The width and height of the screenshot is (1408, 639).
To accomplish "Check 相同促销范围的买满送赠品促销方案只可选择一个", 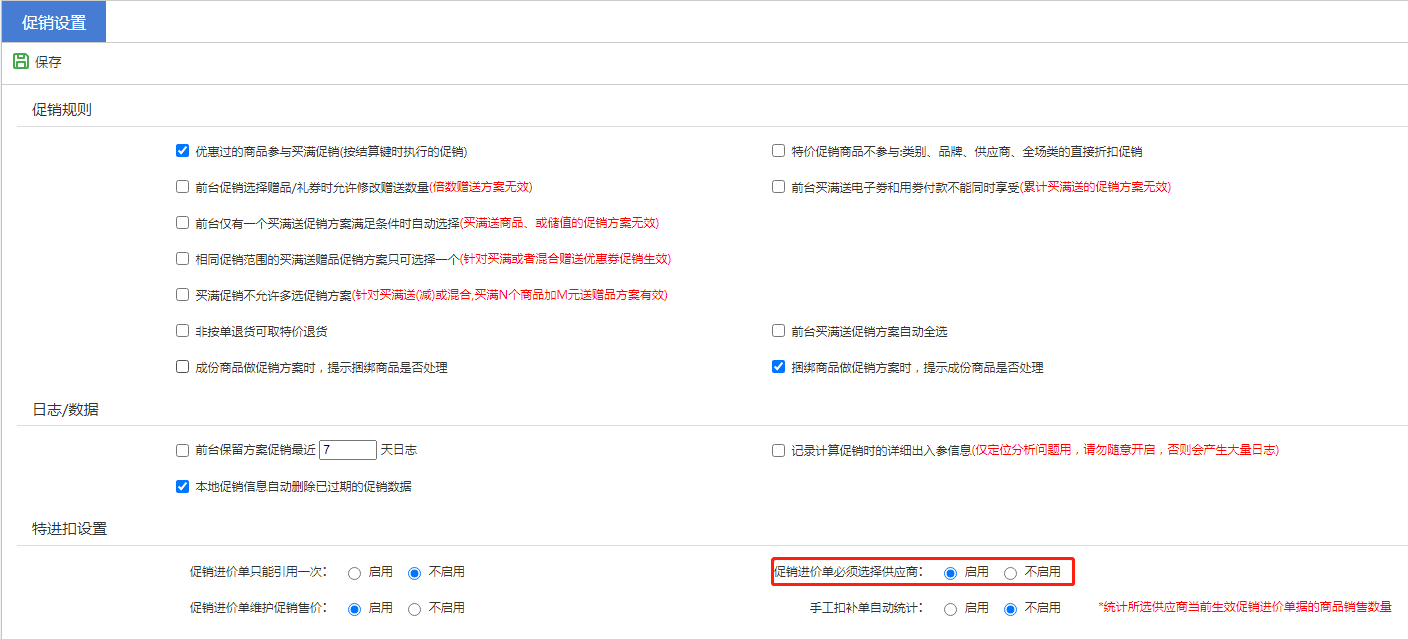I will point(182,259).
